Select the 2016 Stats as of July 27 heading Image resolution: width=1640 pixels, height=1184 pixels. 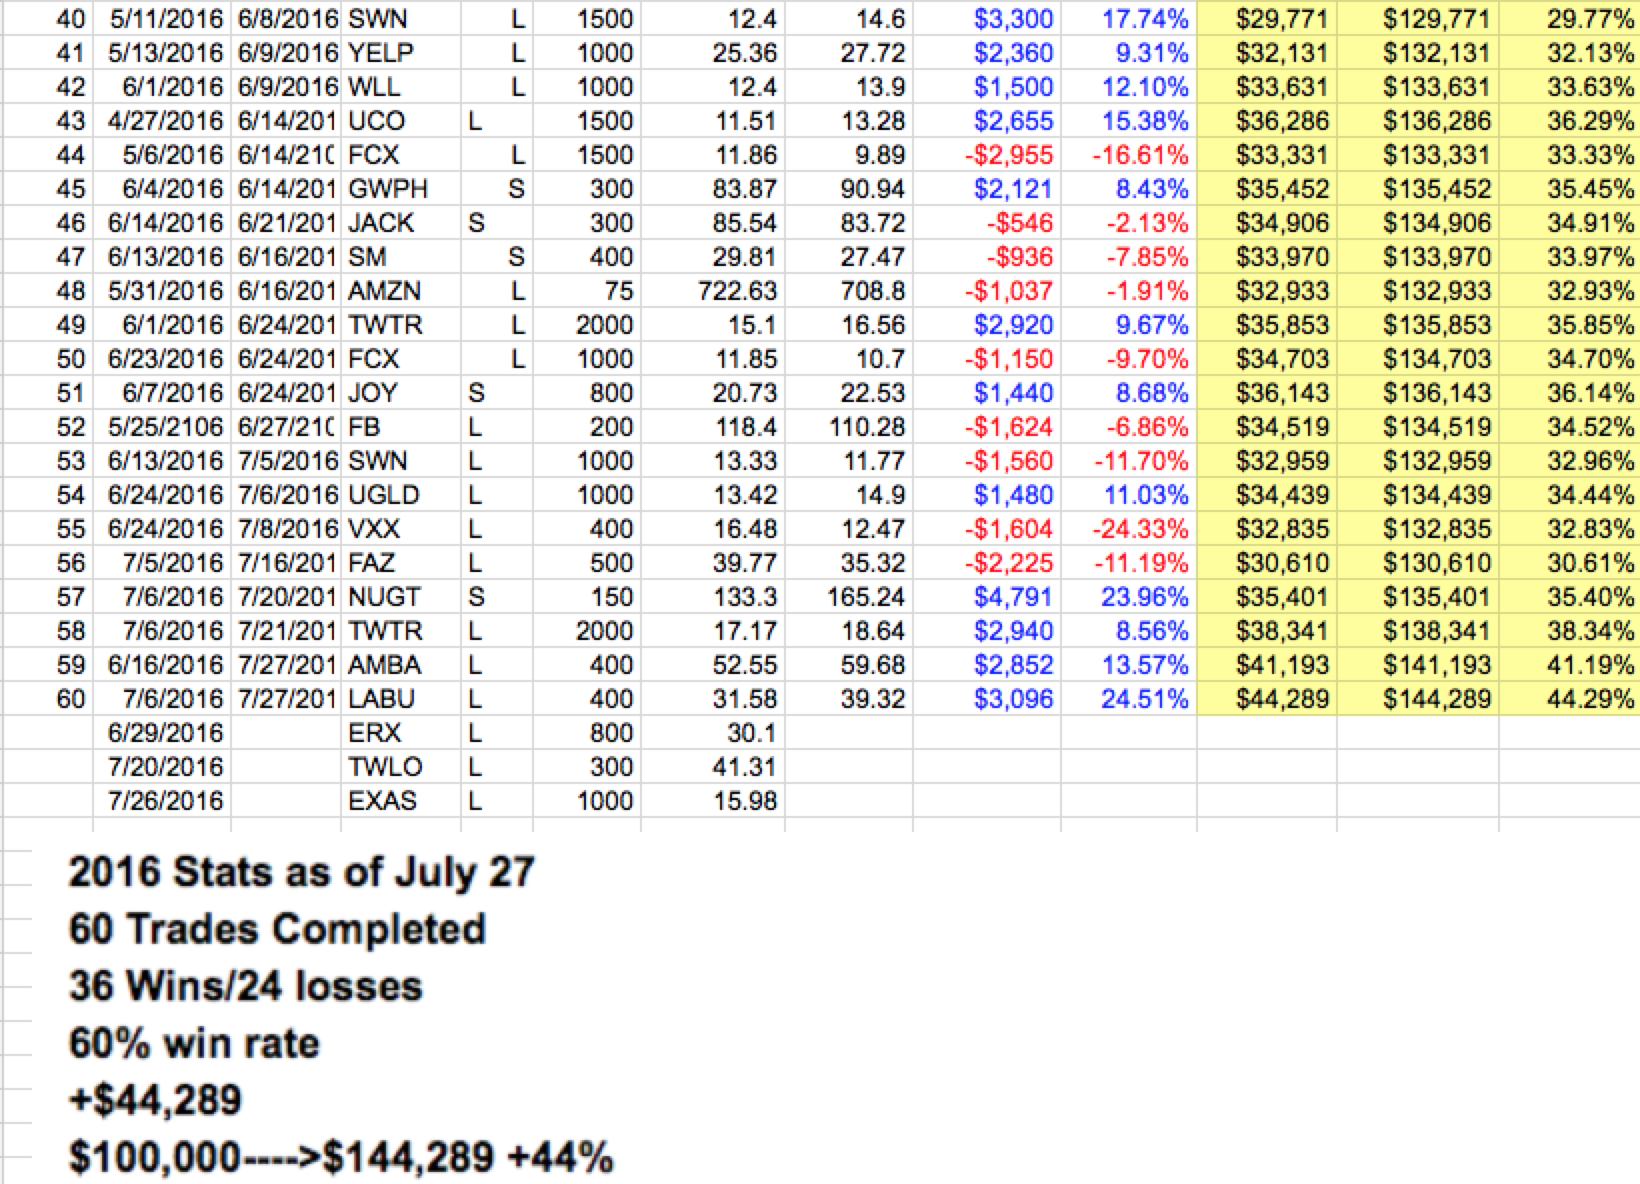tap(302, 872)
